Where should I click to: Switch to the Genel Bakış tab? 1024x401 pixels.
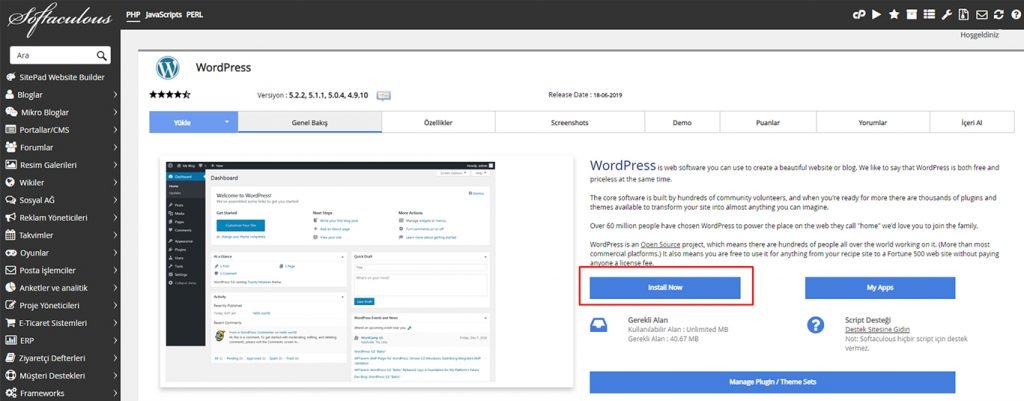(310, 122)
